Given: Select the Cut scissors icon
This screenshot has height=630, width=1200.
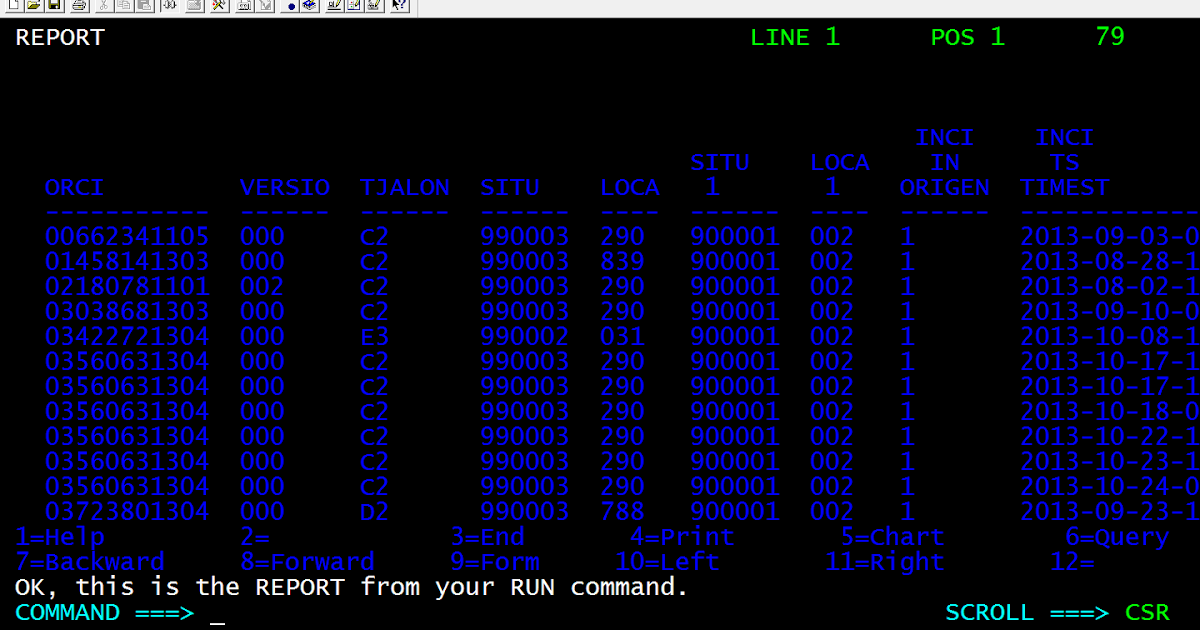Looking at the screenshot, I should (103, 7).
